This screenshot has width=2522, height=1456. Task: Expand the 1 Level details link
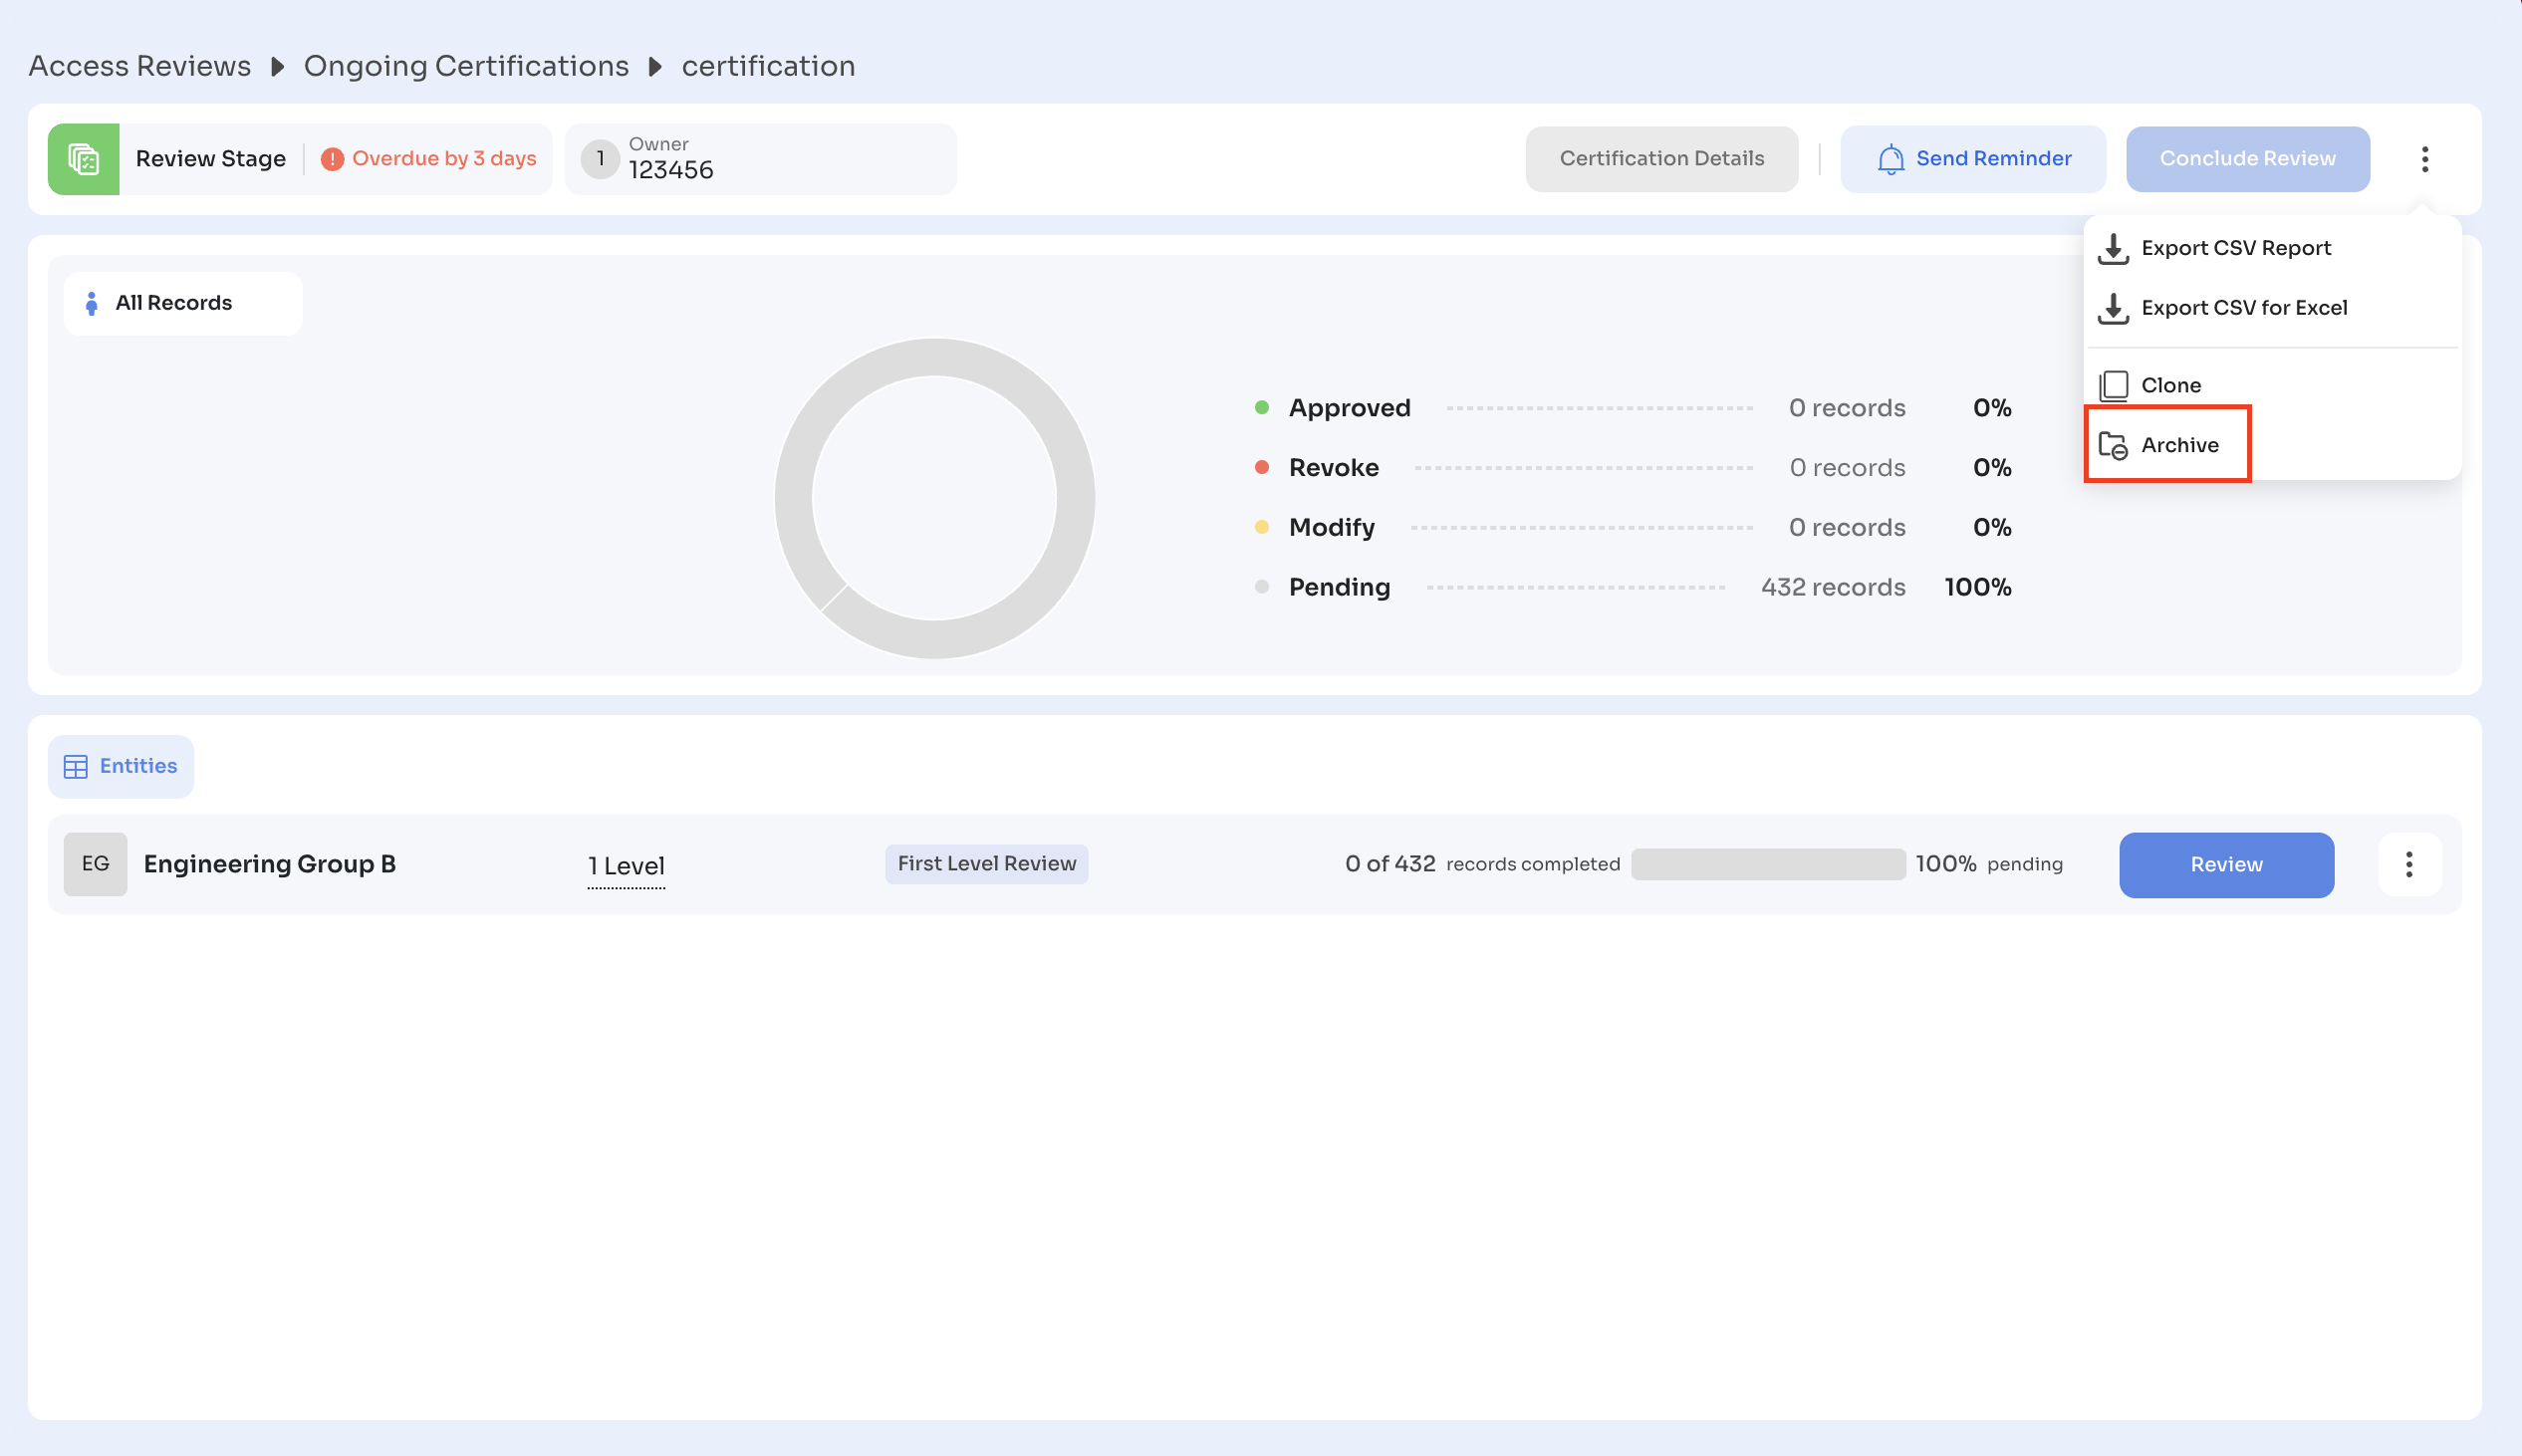coord(626,866)
